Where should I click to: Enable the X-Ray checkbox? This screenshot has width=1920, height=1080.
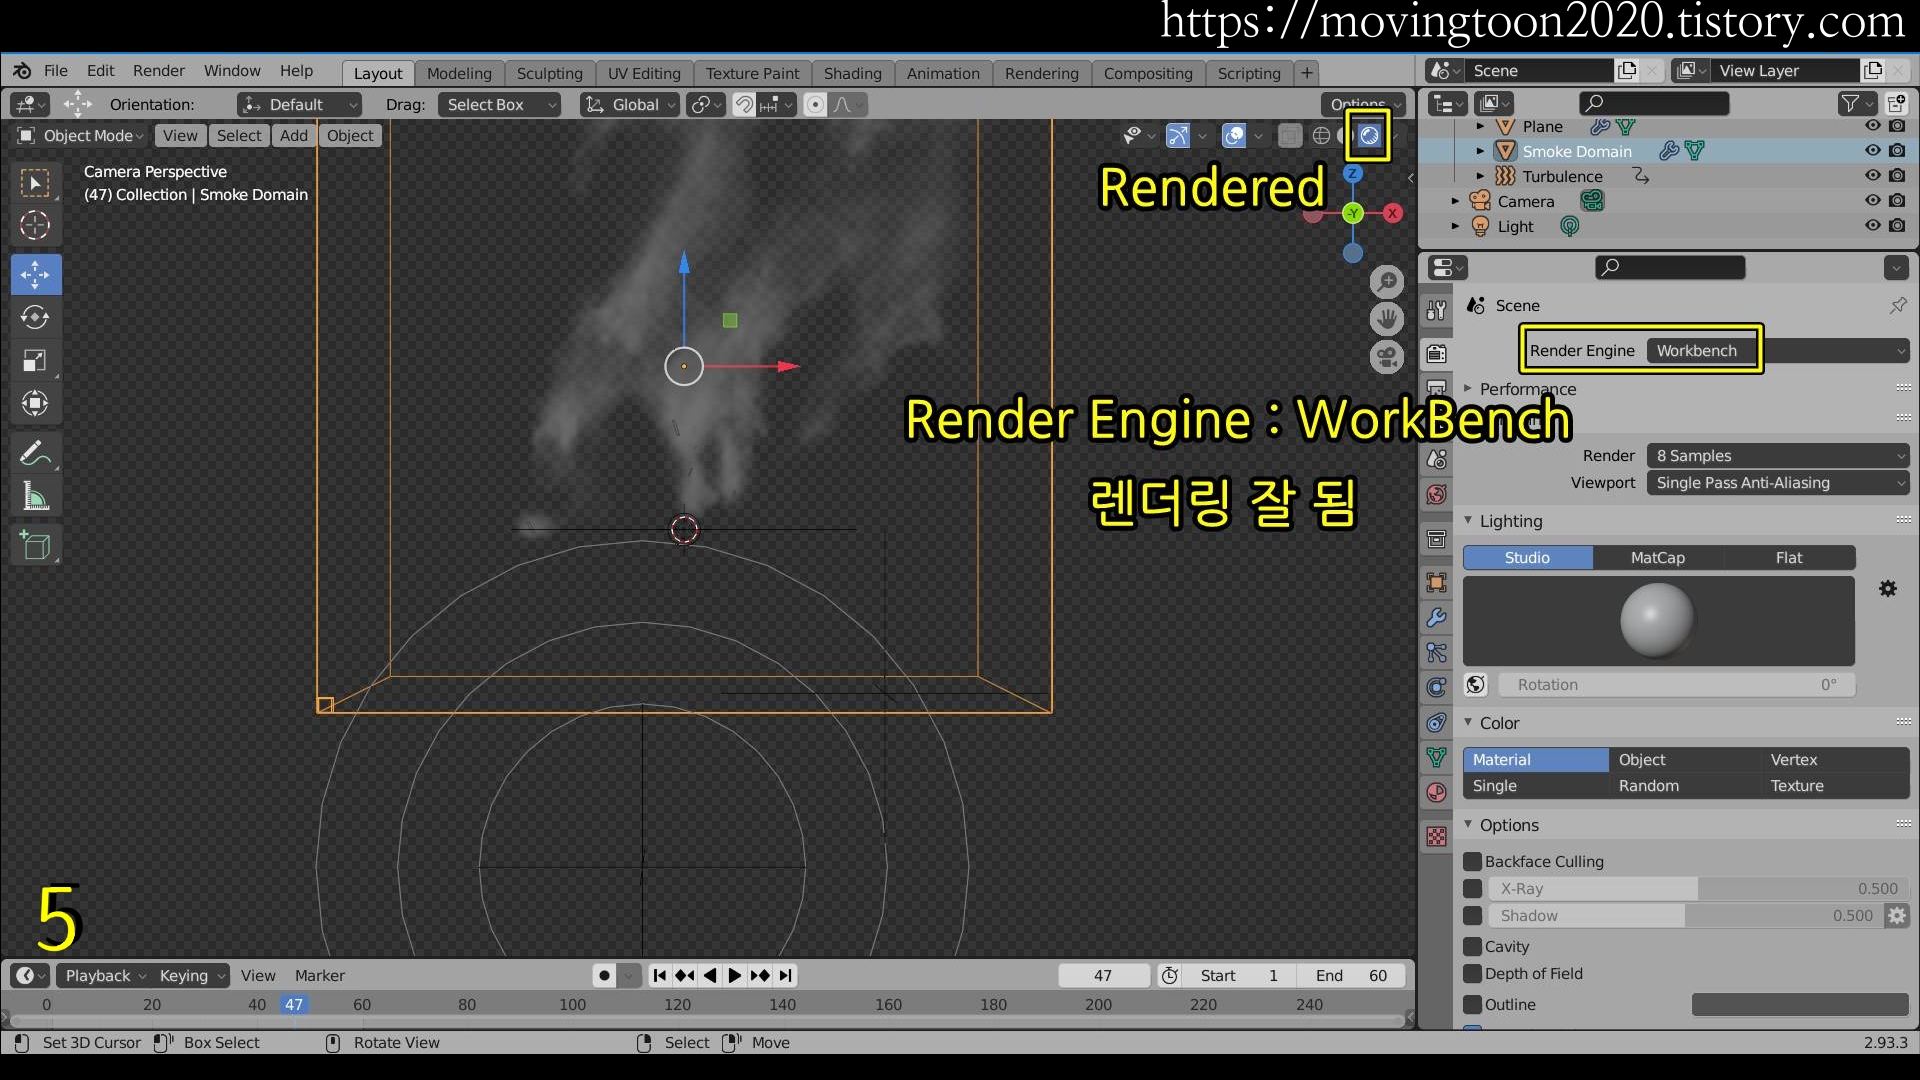(1472, 888)
